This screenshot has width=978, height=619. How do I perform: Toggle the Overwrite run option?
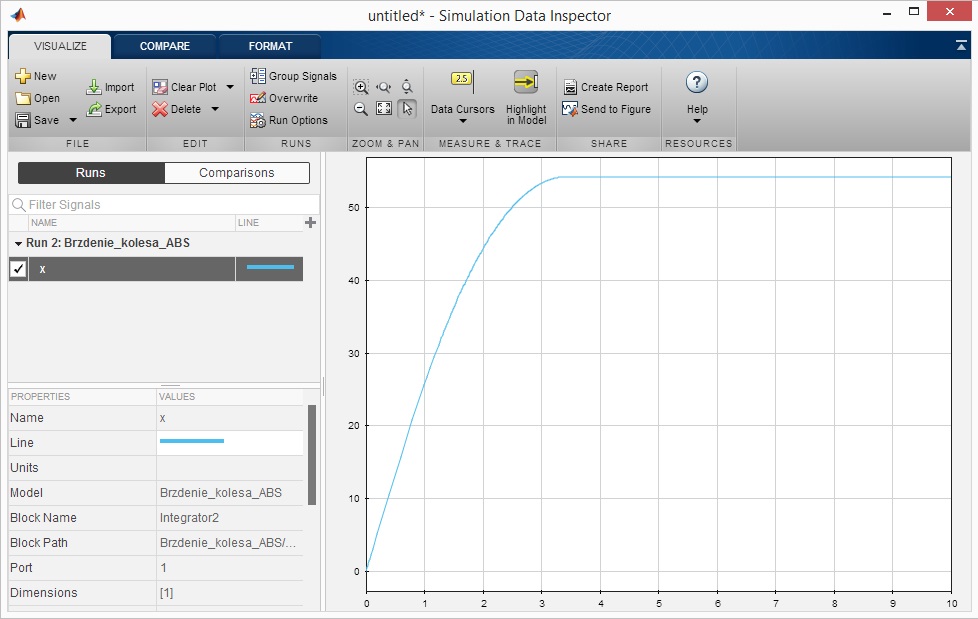pos(284,98)
